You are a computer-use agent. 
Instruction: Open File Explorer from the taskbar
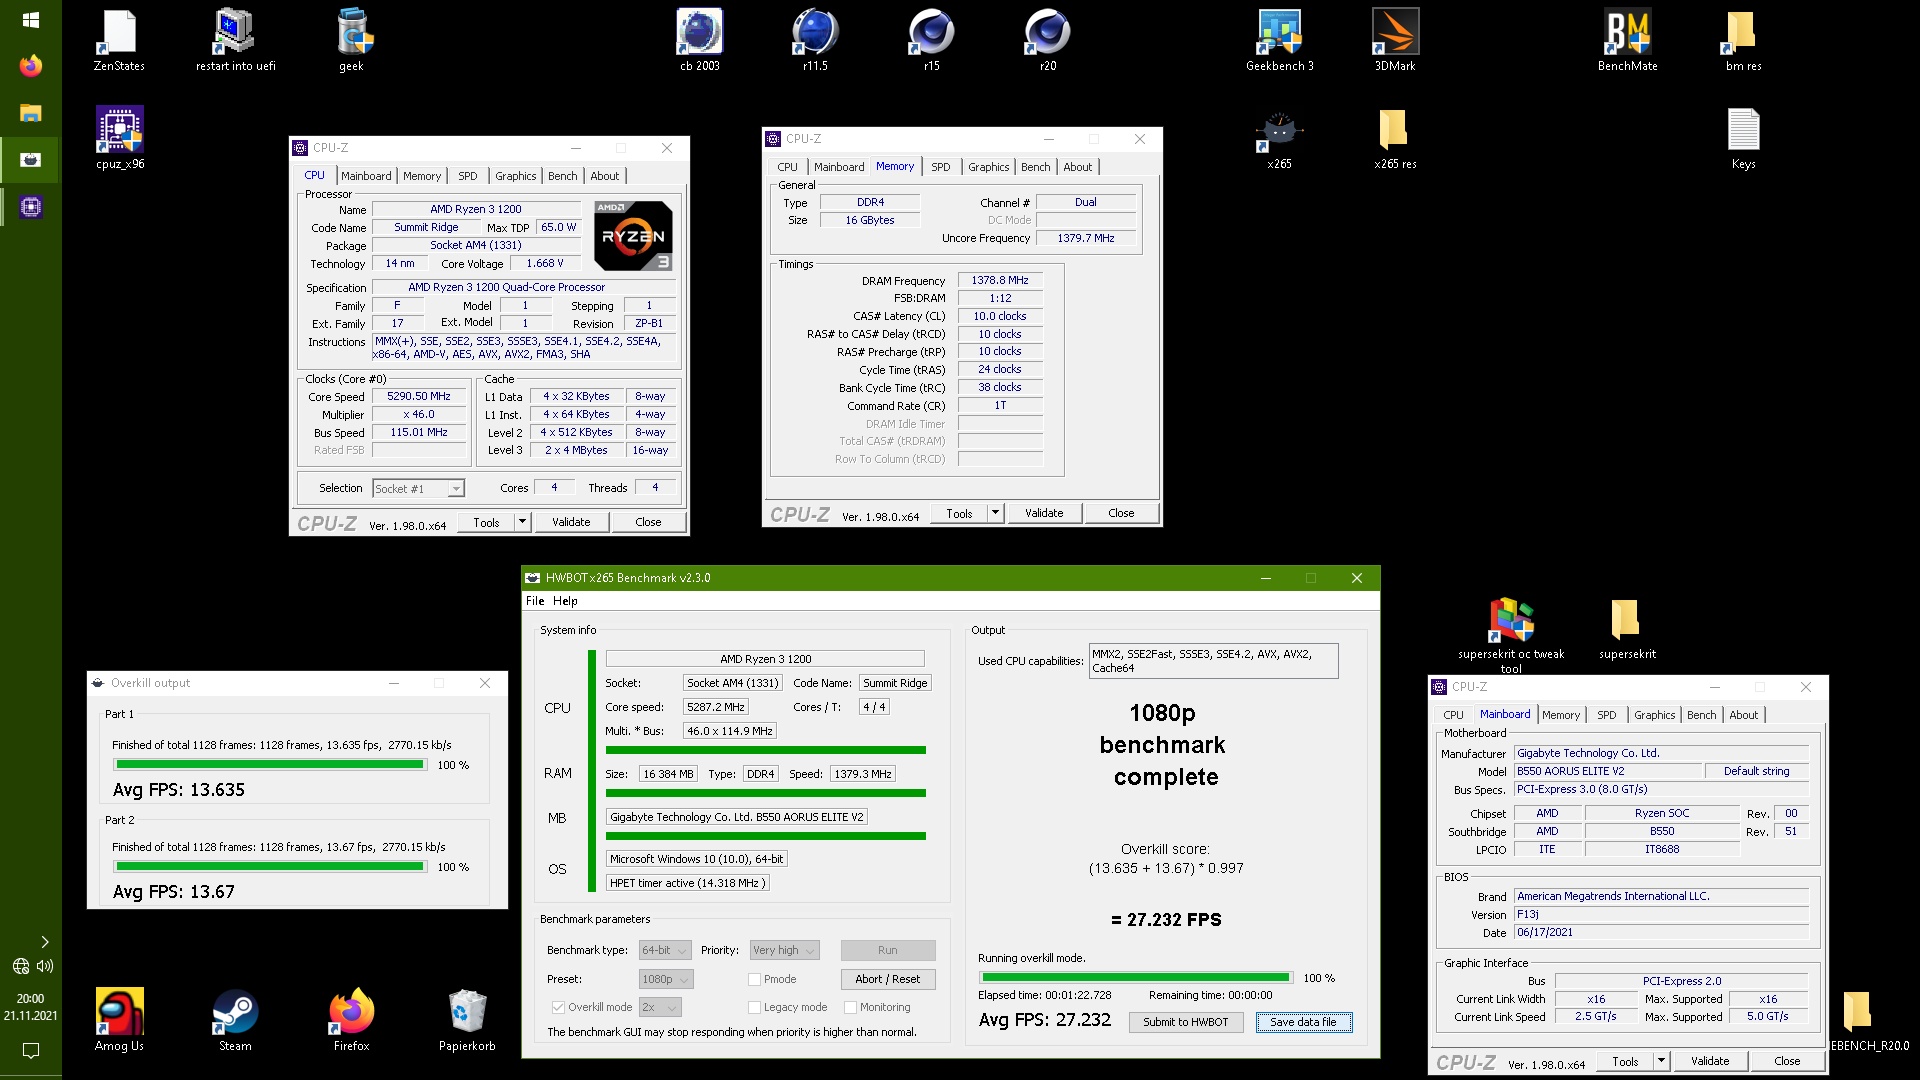click(x=30, y=113)
